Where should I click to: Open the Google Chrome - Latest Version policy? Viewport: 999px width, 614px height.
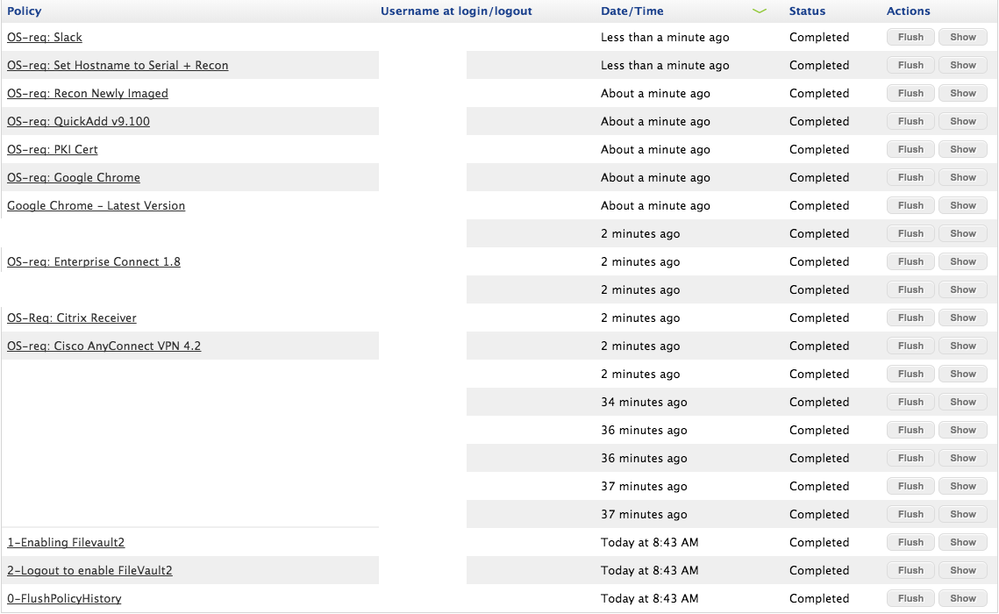point(96,205)
